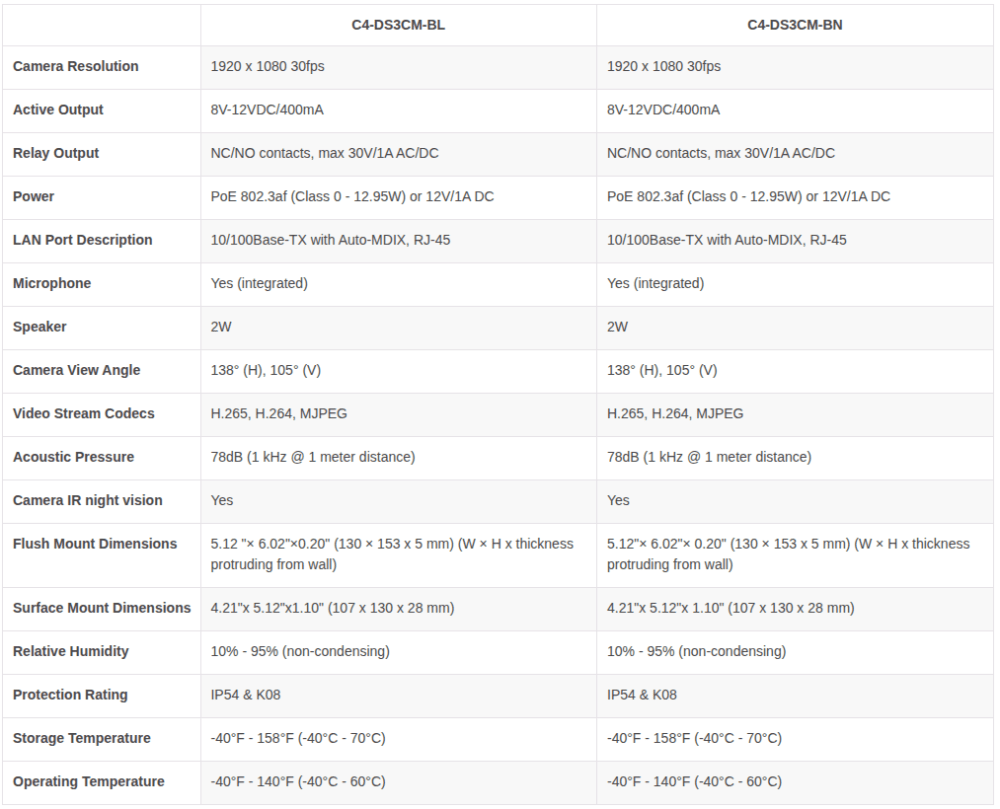This screenshot has width=1000, height=809.
Task: Click Camera IR night vision label
Action: [87, 500]
